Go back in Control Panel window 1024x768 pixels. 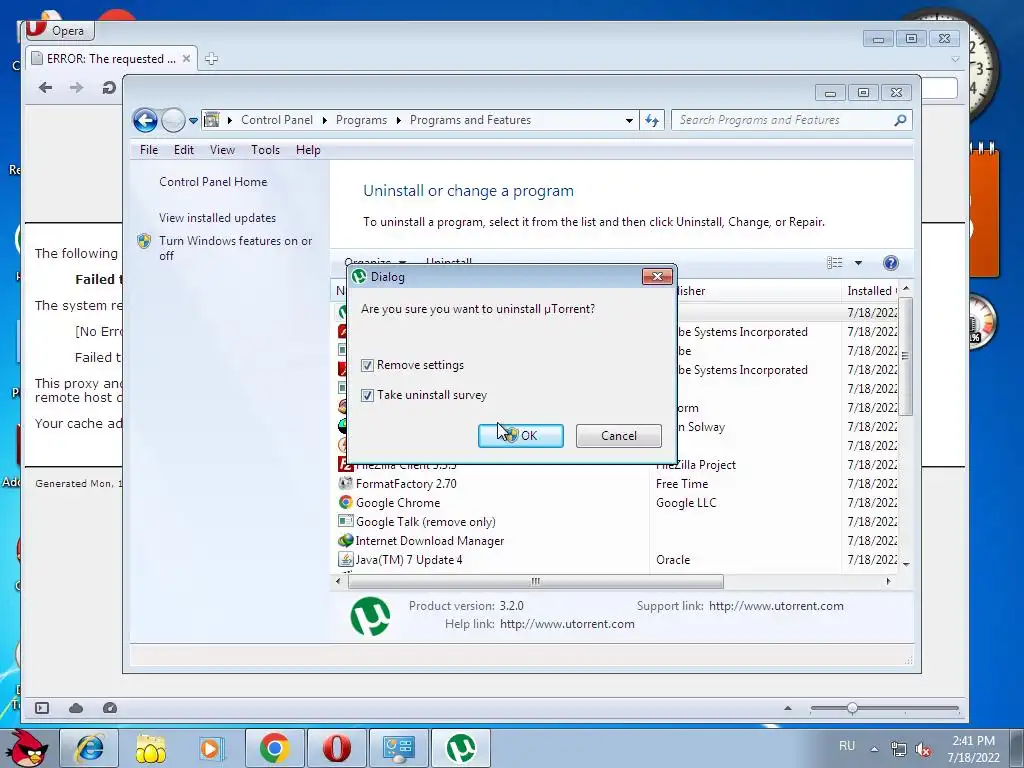145,120
